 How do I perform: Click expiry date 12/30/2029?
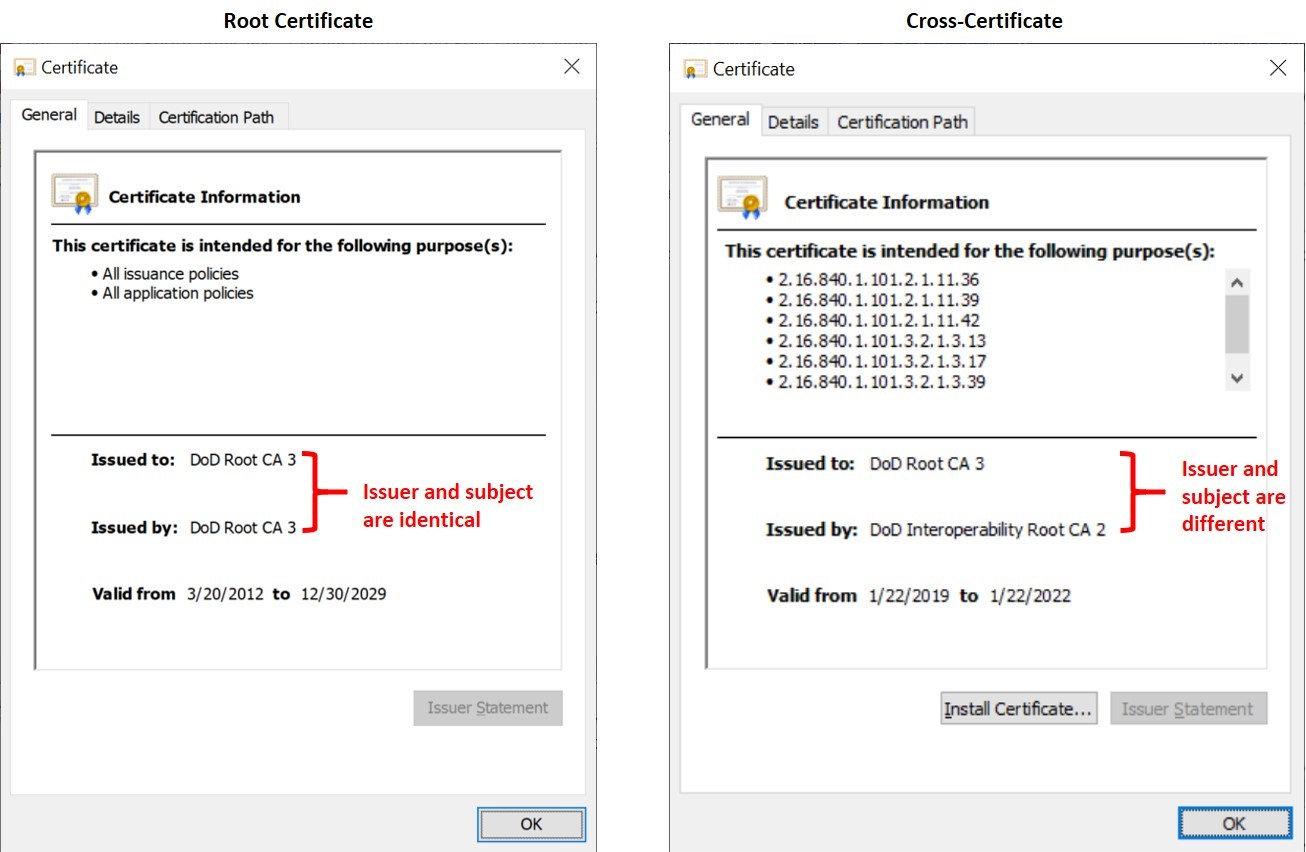(343, 594)
